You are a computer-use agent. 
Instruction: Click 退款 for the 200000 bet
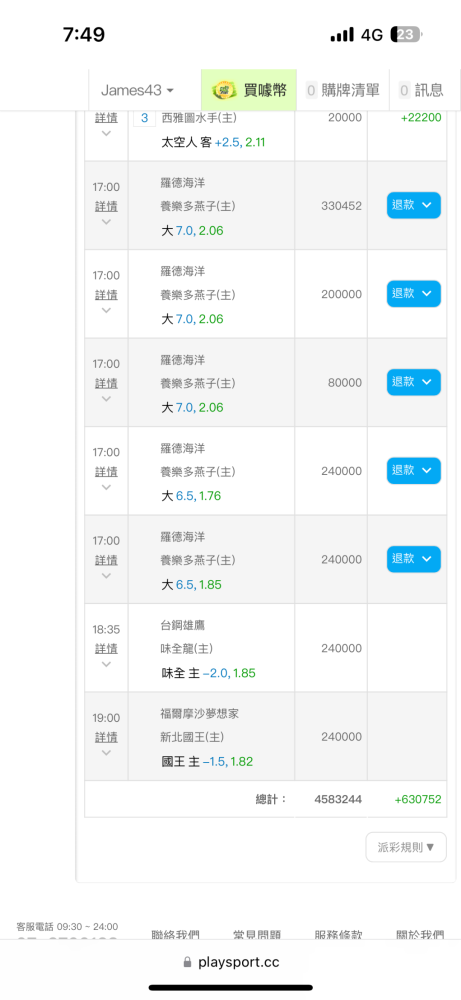coord(414,294)
